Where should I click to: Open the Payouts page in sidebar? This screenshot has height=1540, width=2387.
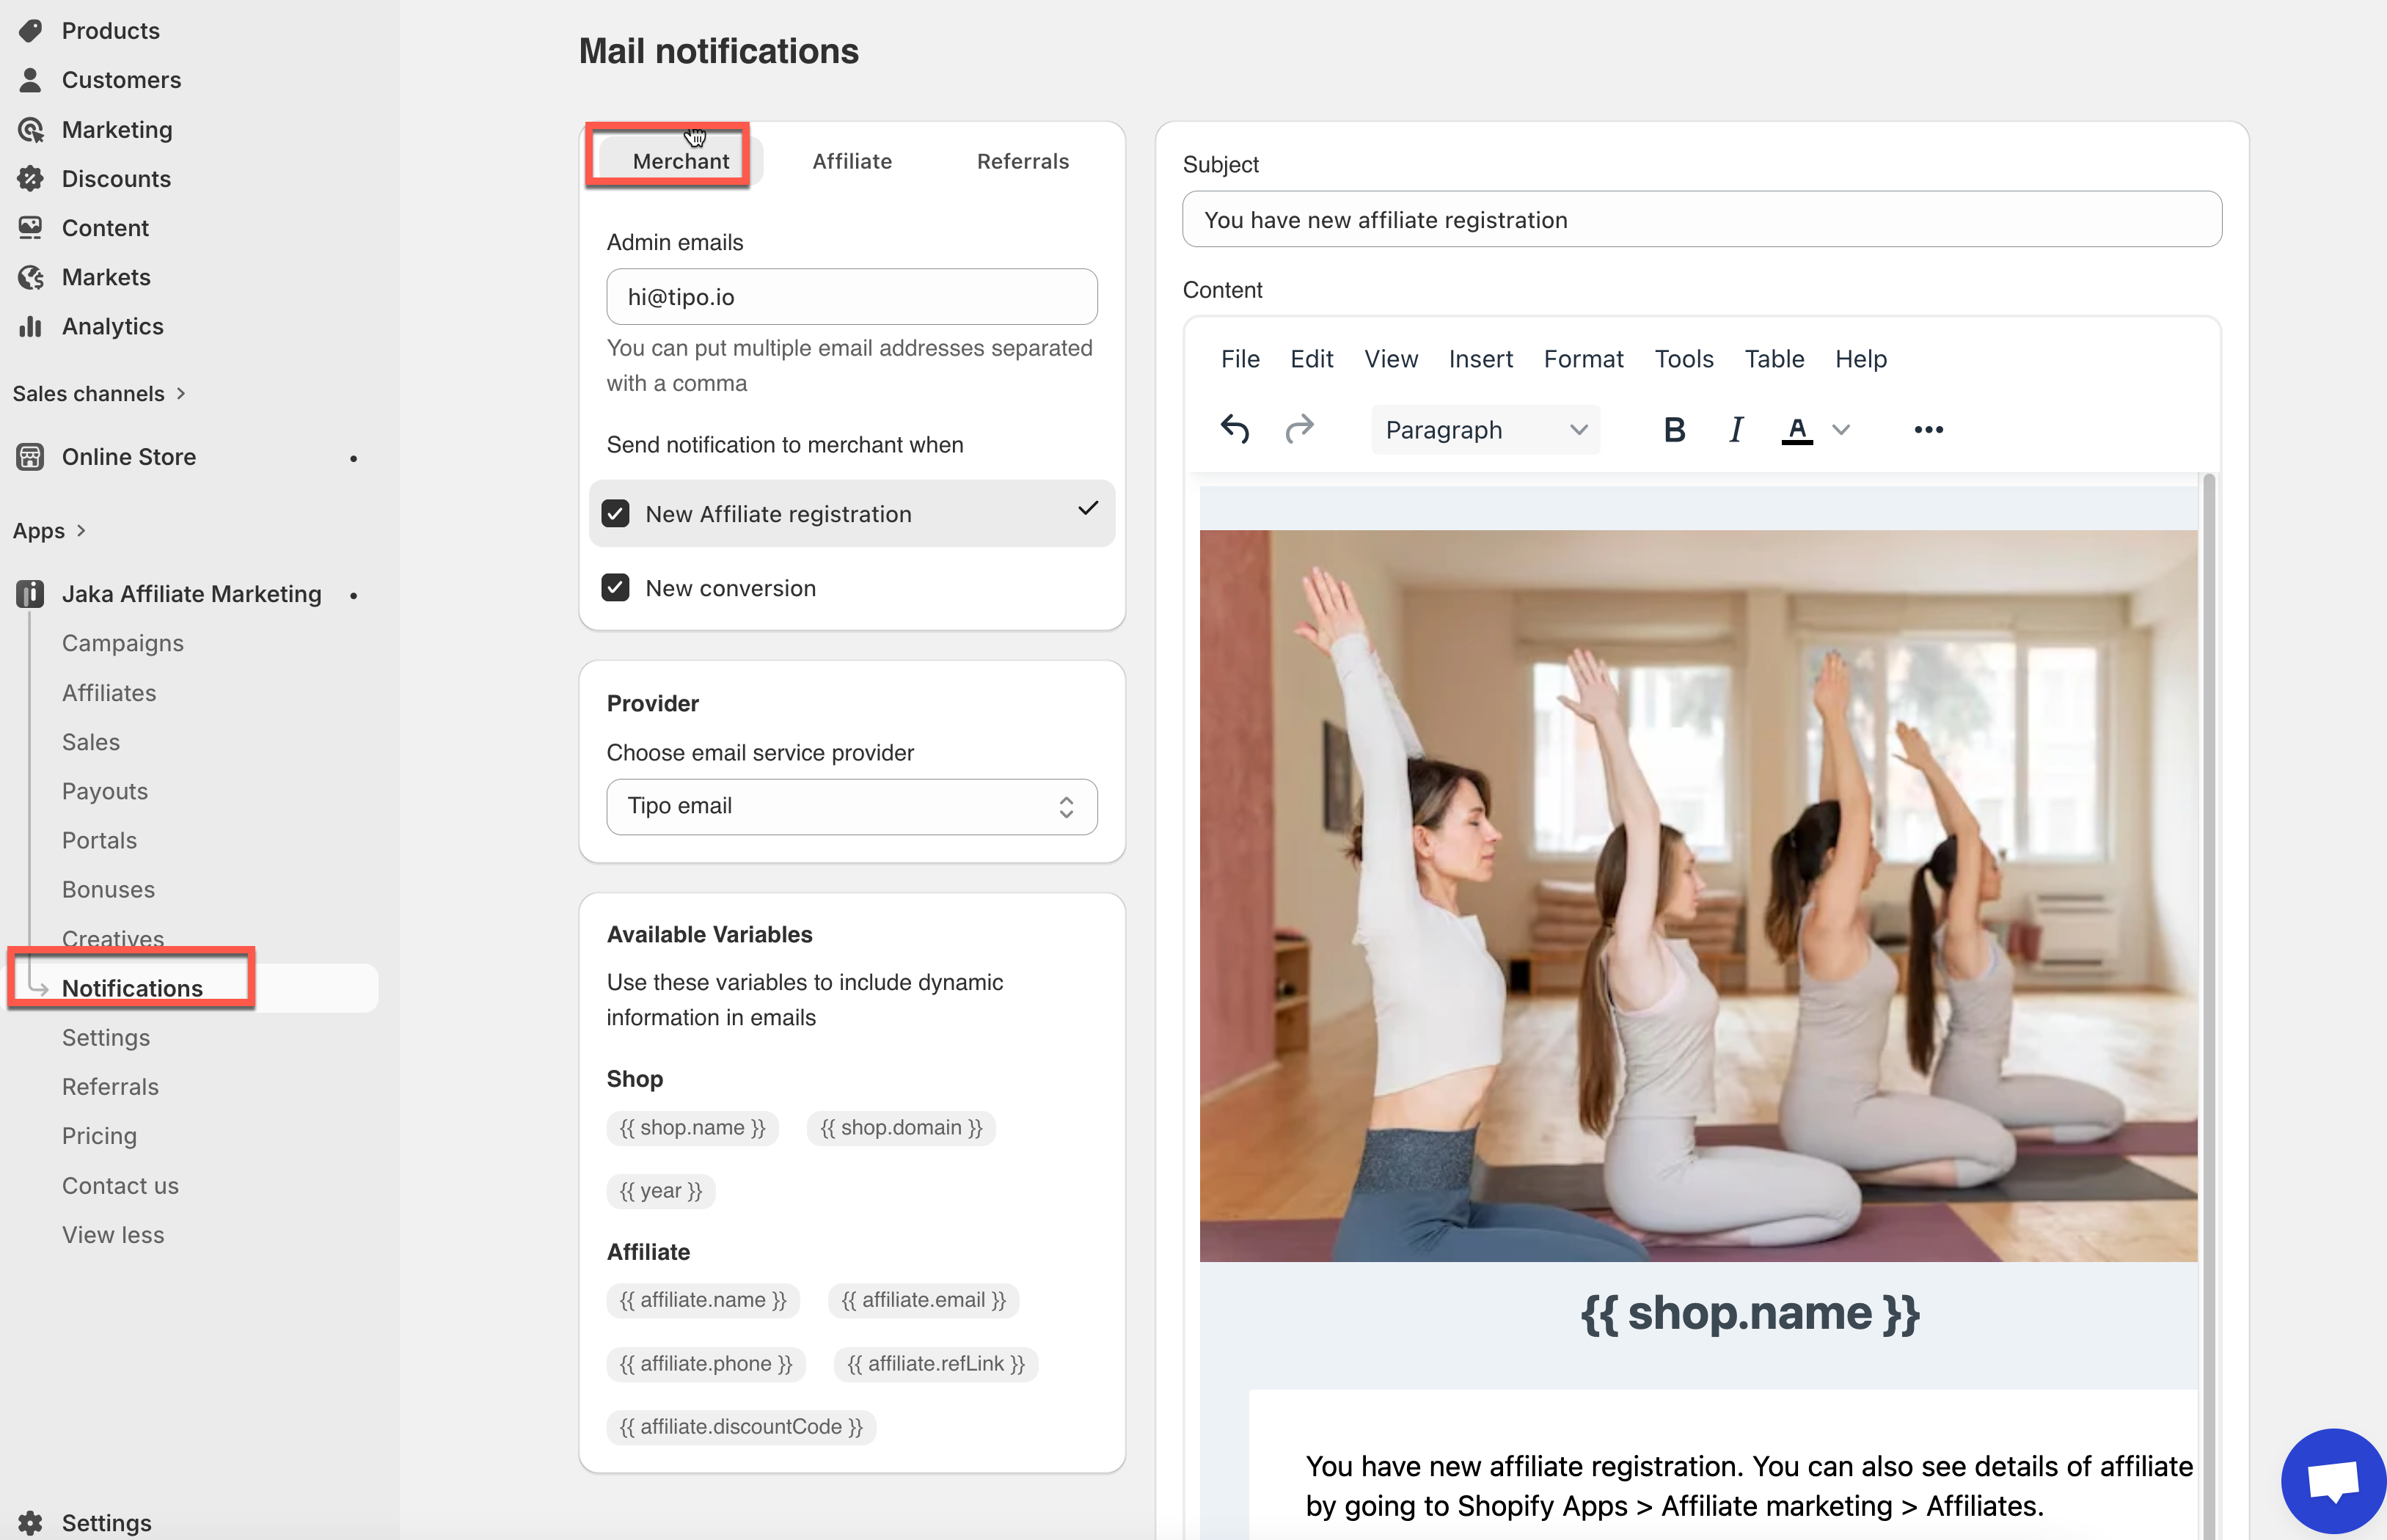click(x=104, y=791)
